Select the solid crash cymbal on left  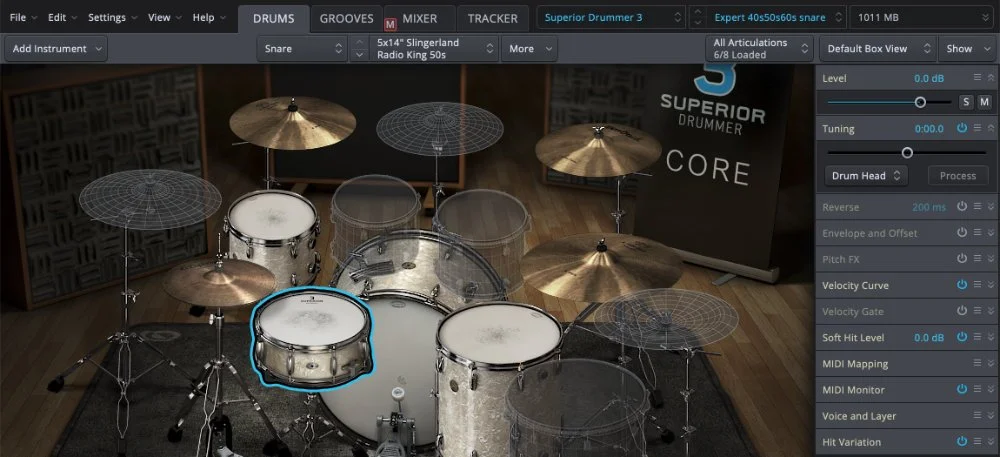(x=293, y=122)
